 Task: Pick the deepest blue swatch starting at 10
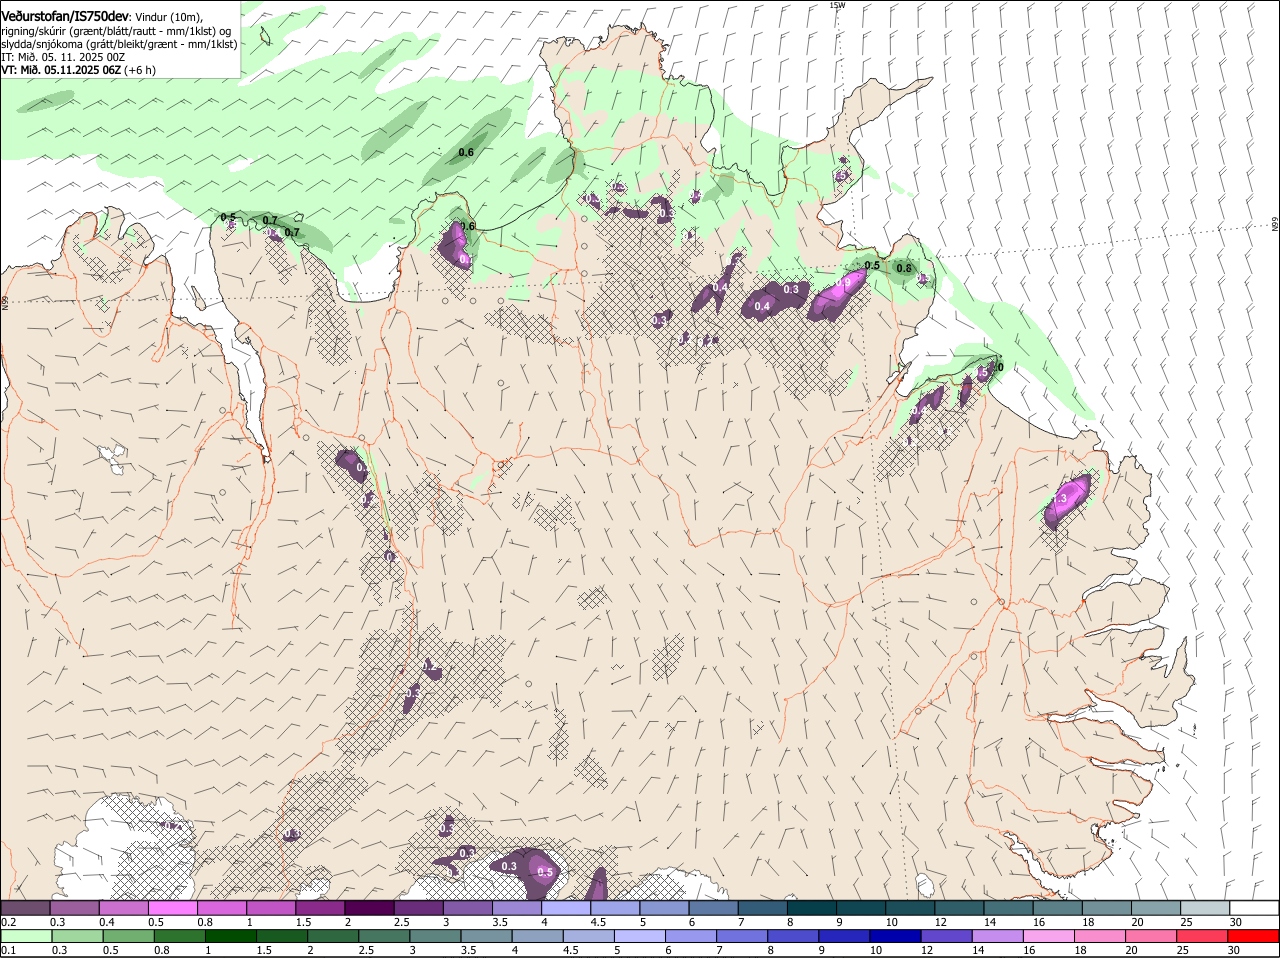(896, 936)
